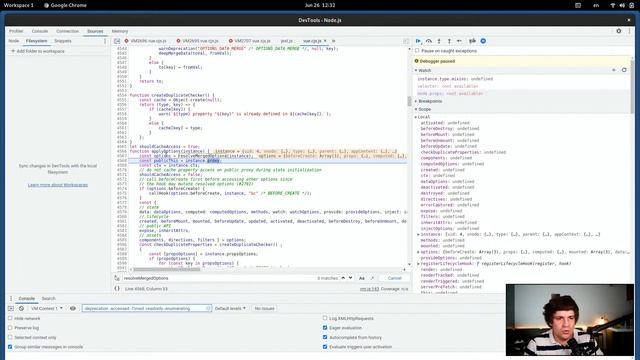
Task: Open Learn more about Workspaces link
Action: click(58, 185)
